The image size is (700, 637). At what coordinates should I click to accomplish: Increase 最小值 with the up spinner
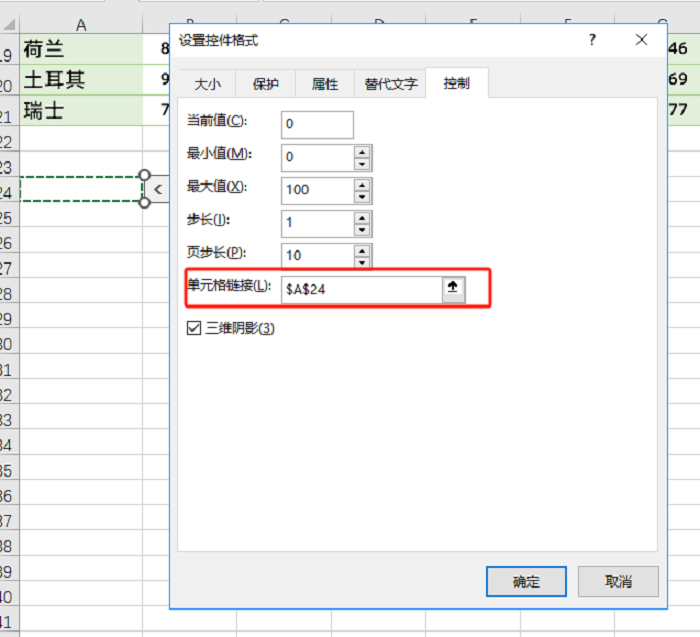coord(362,151)
